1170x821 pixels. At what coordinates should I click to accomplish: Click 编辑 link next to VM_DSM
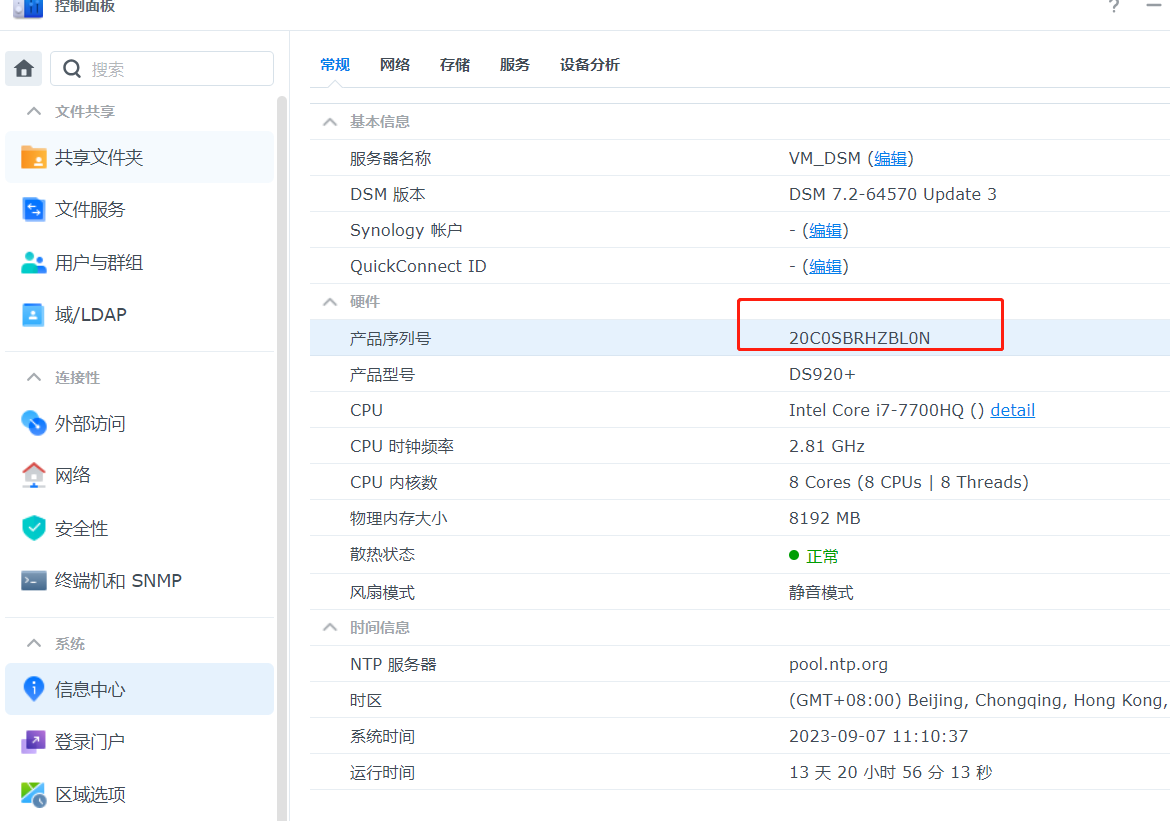pos(890,159)
